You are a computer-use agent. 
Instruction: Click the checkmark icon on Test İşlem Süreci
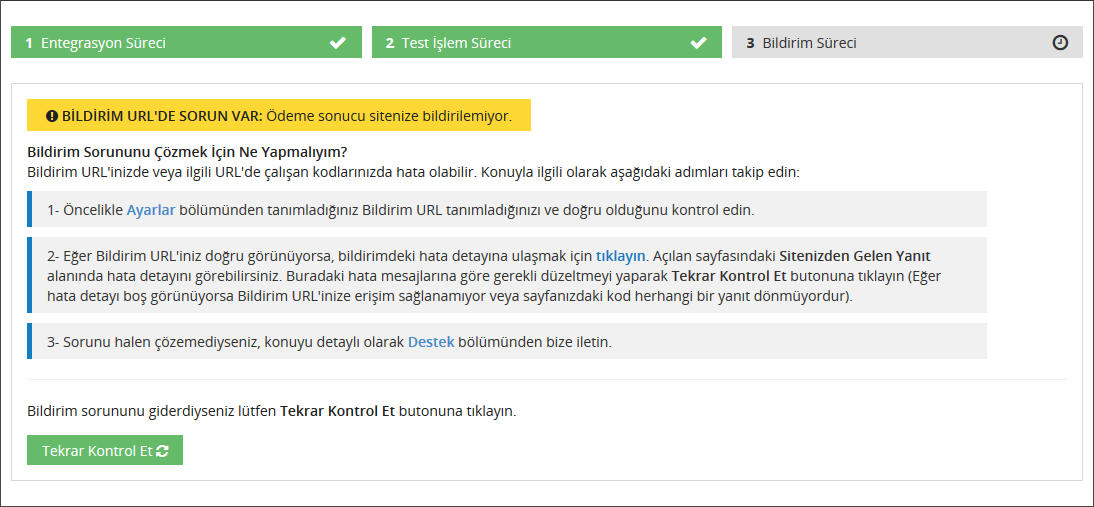[698, 43]
